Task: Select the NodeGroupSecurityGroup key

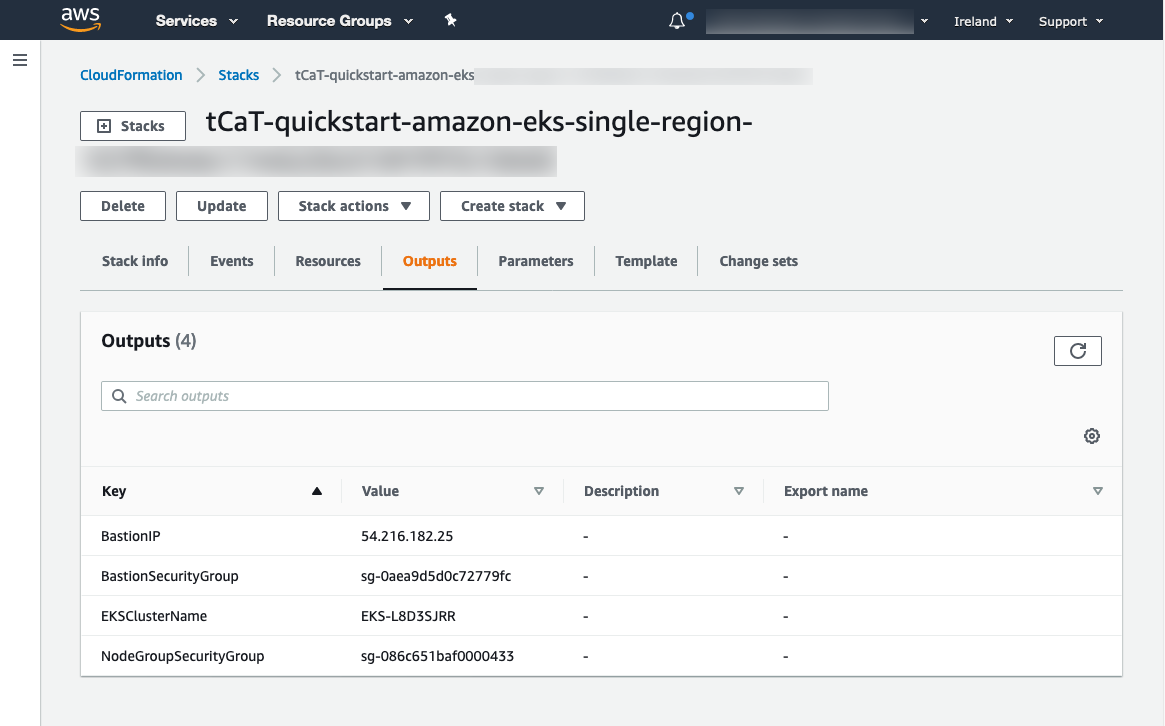Action: [183, 656]
